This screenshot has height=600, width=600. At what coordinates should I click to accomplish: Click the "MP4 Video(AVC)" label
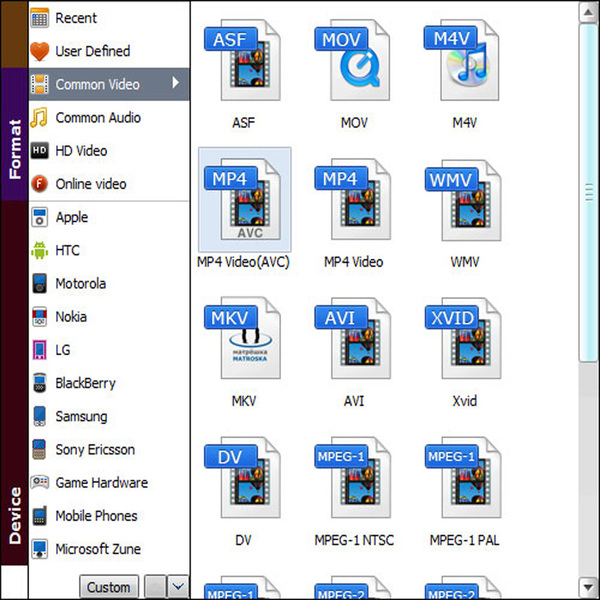click(x=243, y=262)
